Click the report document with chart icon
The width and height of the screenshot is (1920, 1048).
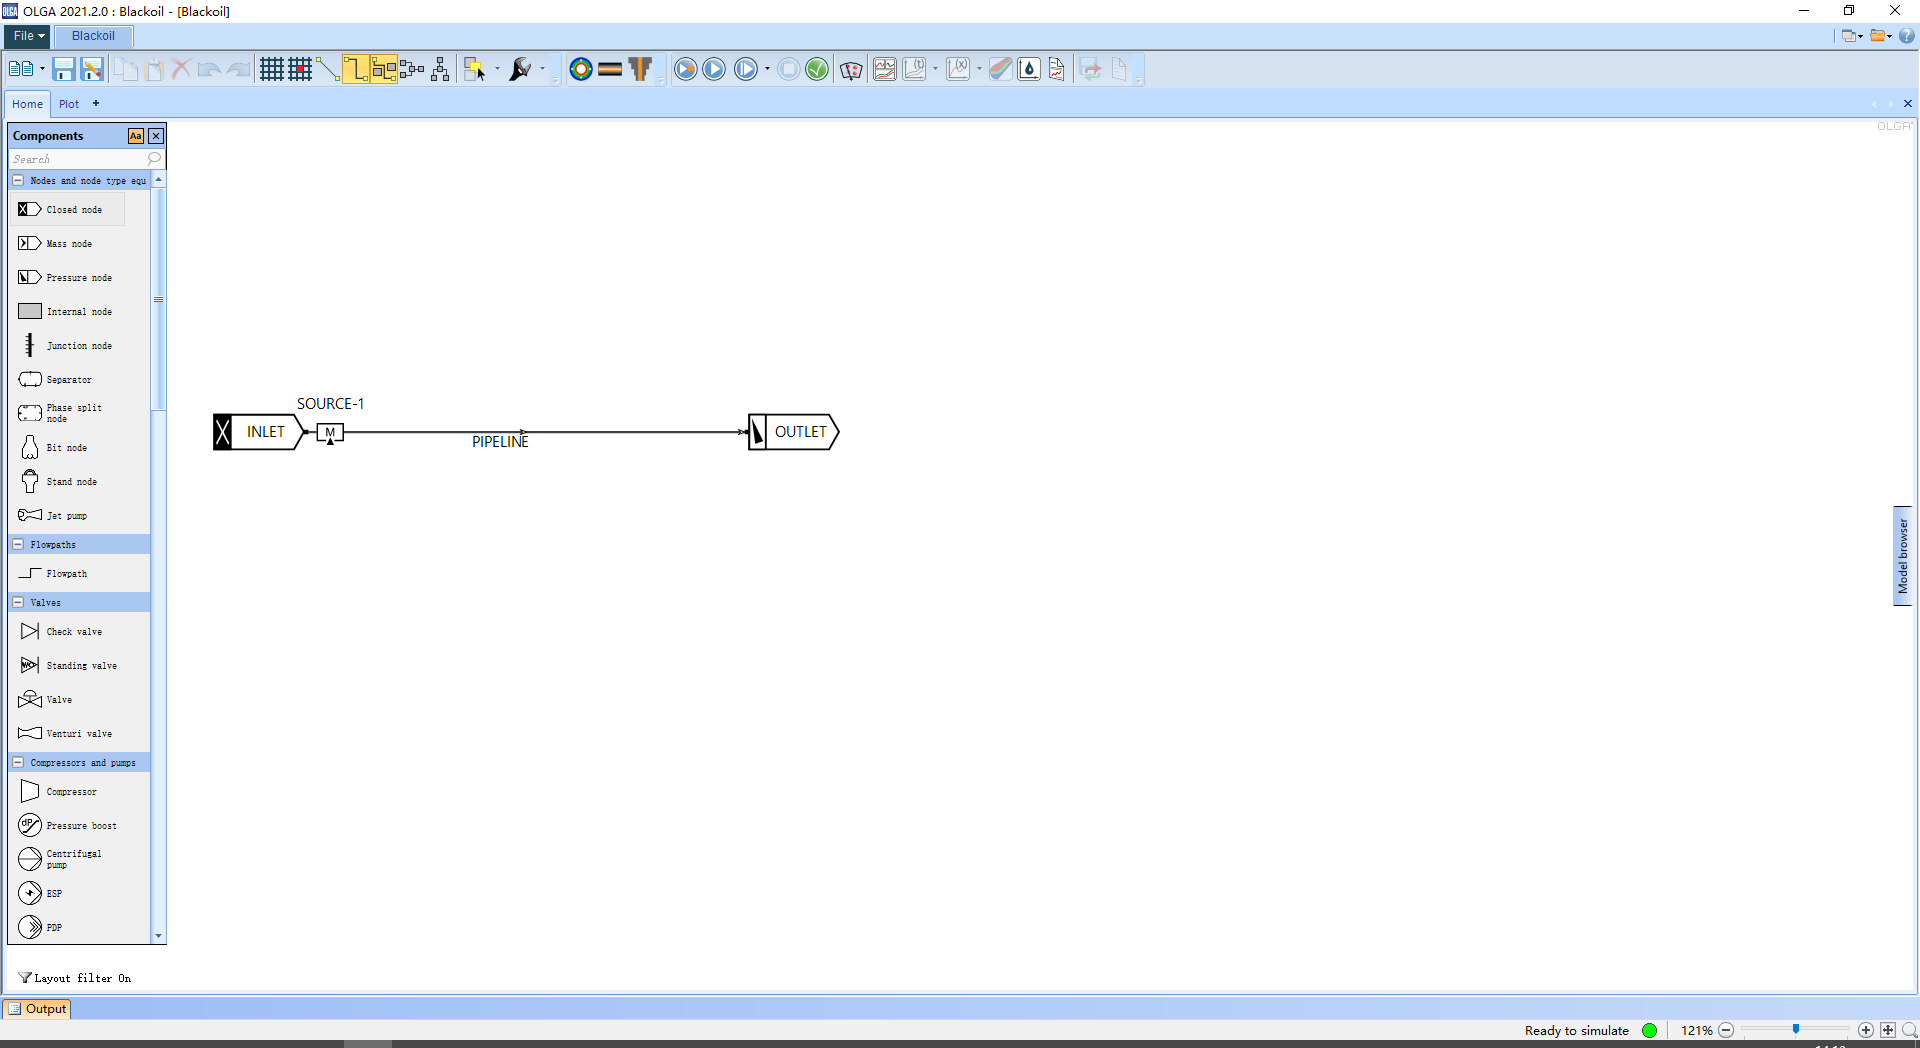point(1057,69)
